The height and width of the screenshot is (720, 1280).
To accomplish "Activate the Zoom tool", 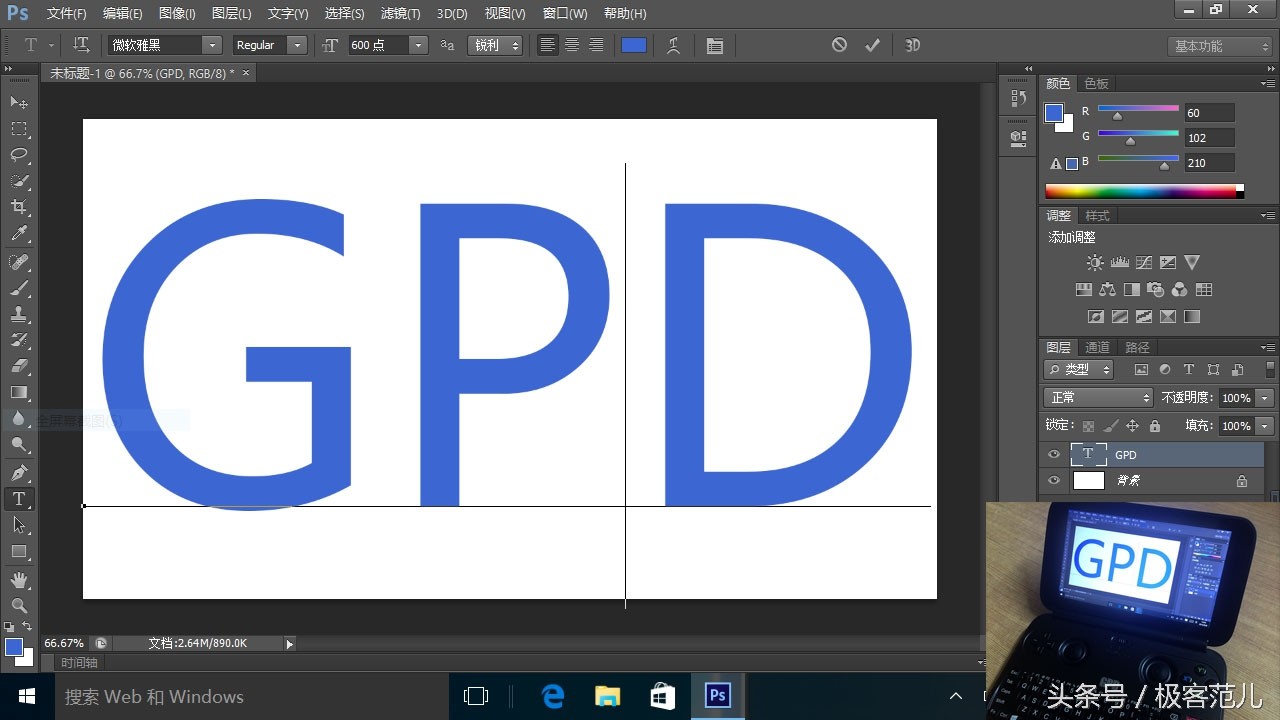I will pyautogui.click(x=19, y=605).
